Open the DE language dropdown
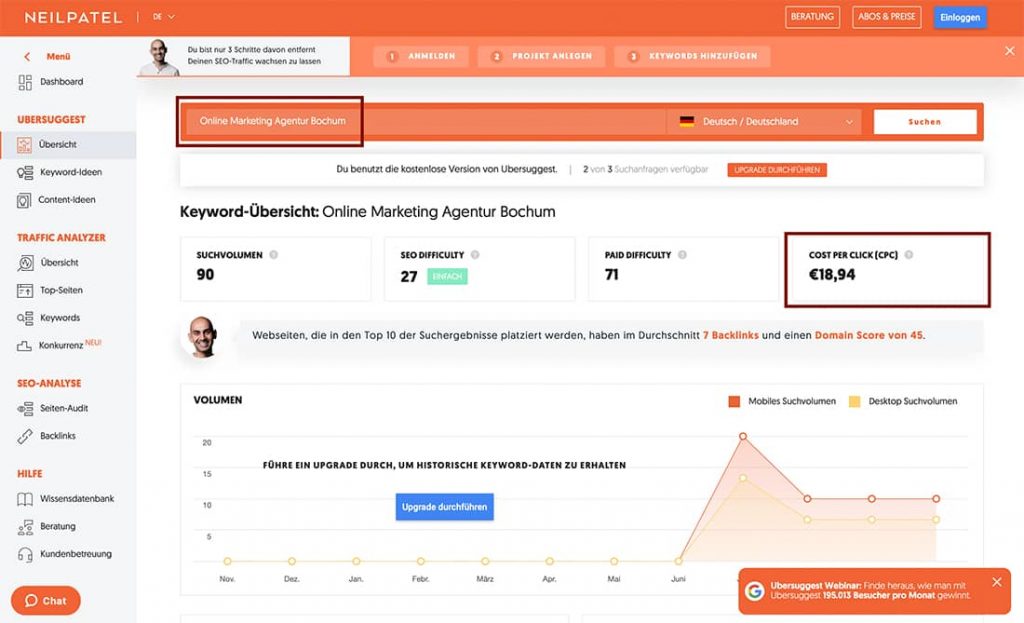Viewport: 1024px width, 623px height. tap(164, 17)
